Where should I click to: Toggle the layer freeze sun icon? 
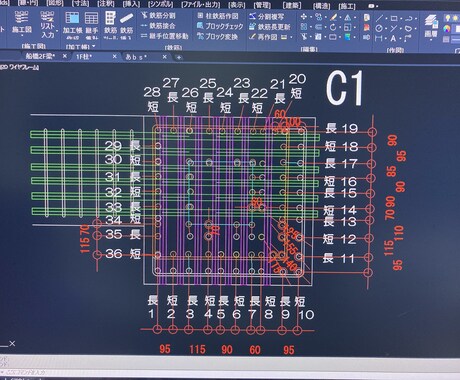pos(455,18)
